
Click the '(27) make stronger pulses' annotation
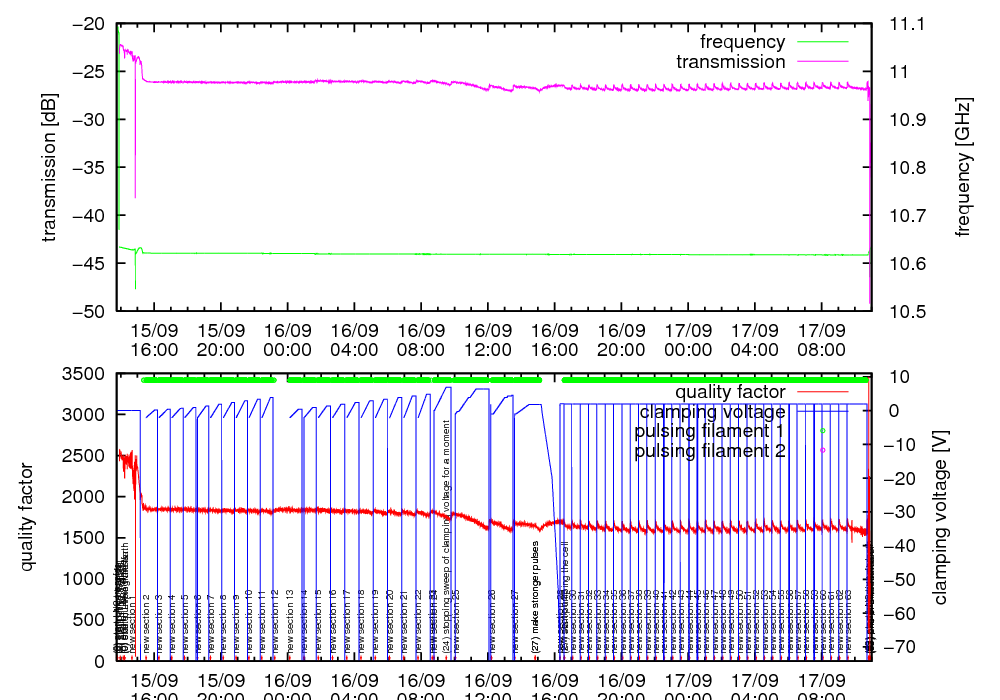536,598
